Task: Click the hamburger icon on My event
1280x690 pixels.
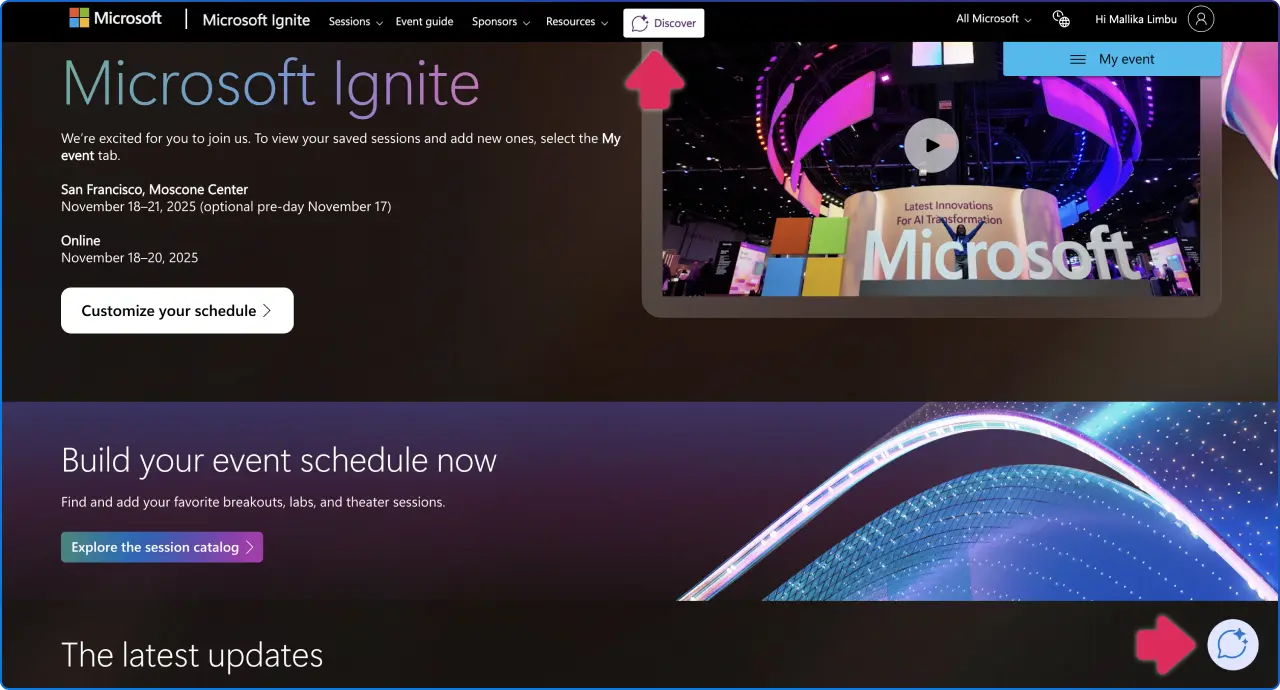Action: point(1079,59)
